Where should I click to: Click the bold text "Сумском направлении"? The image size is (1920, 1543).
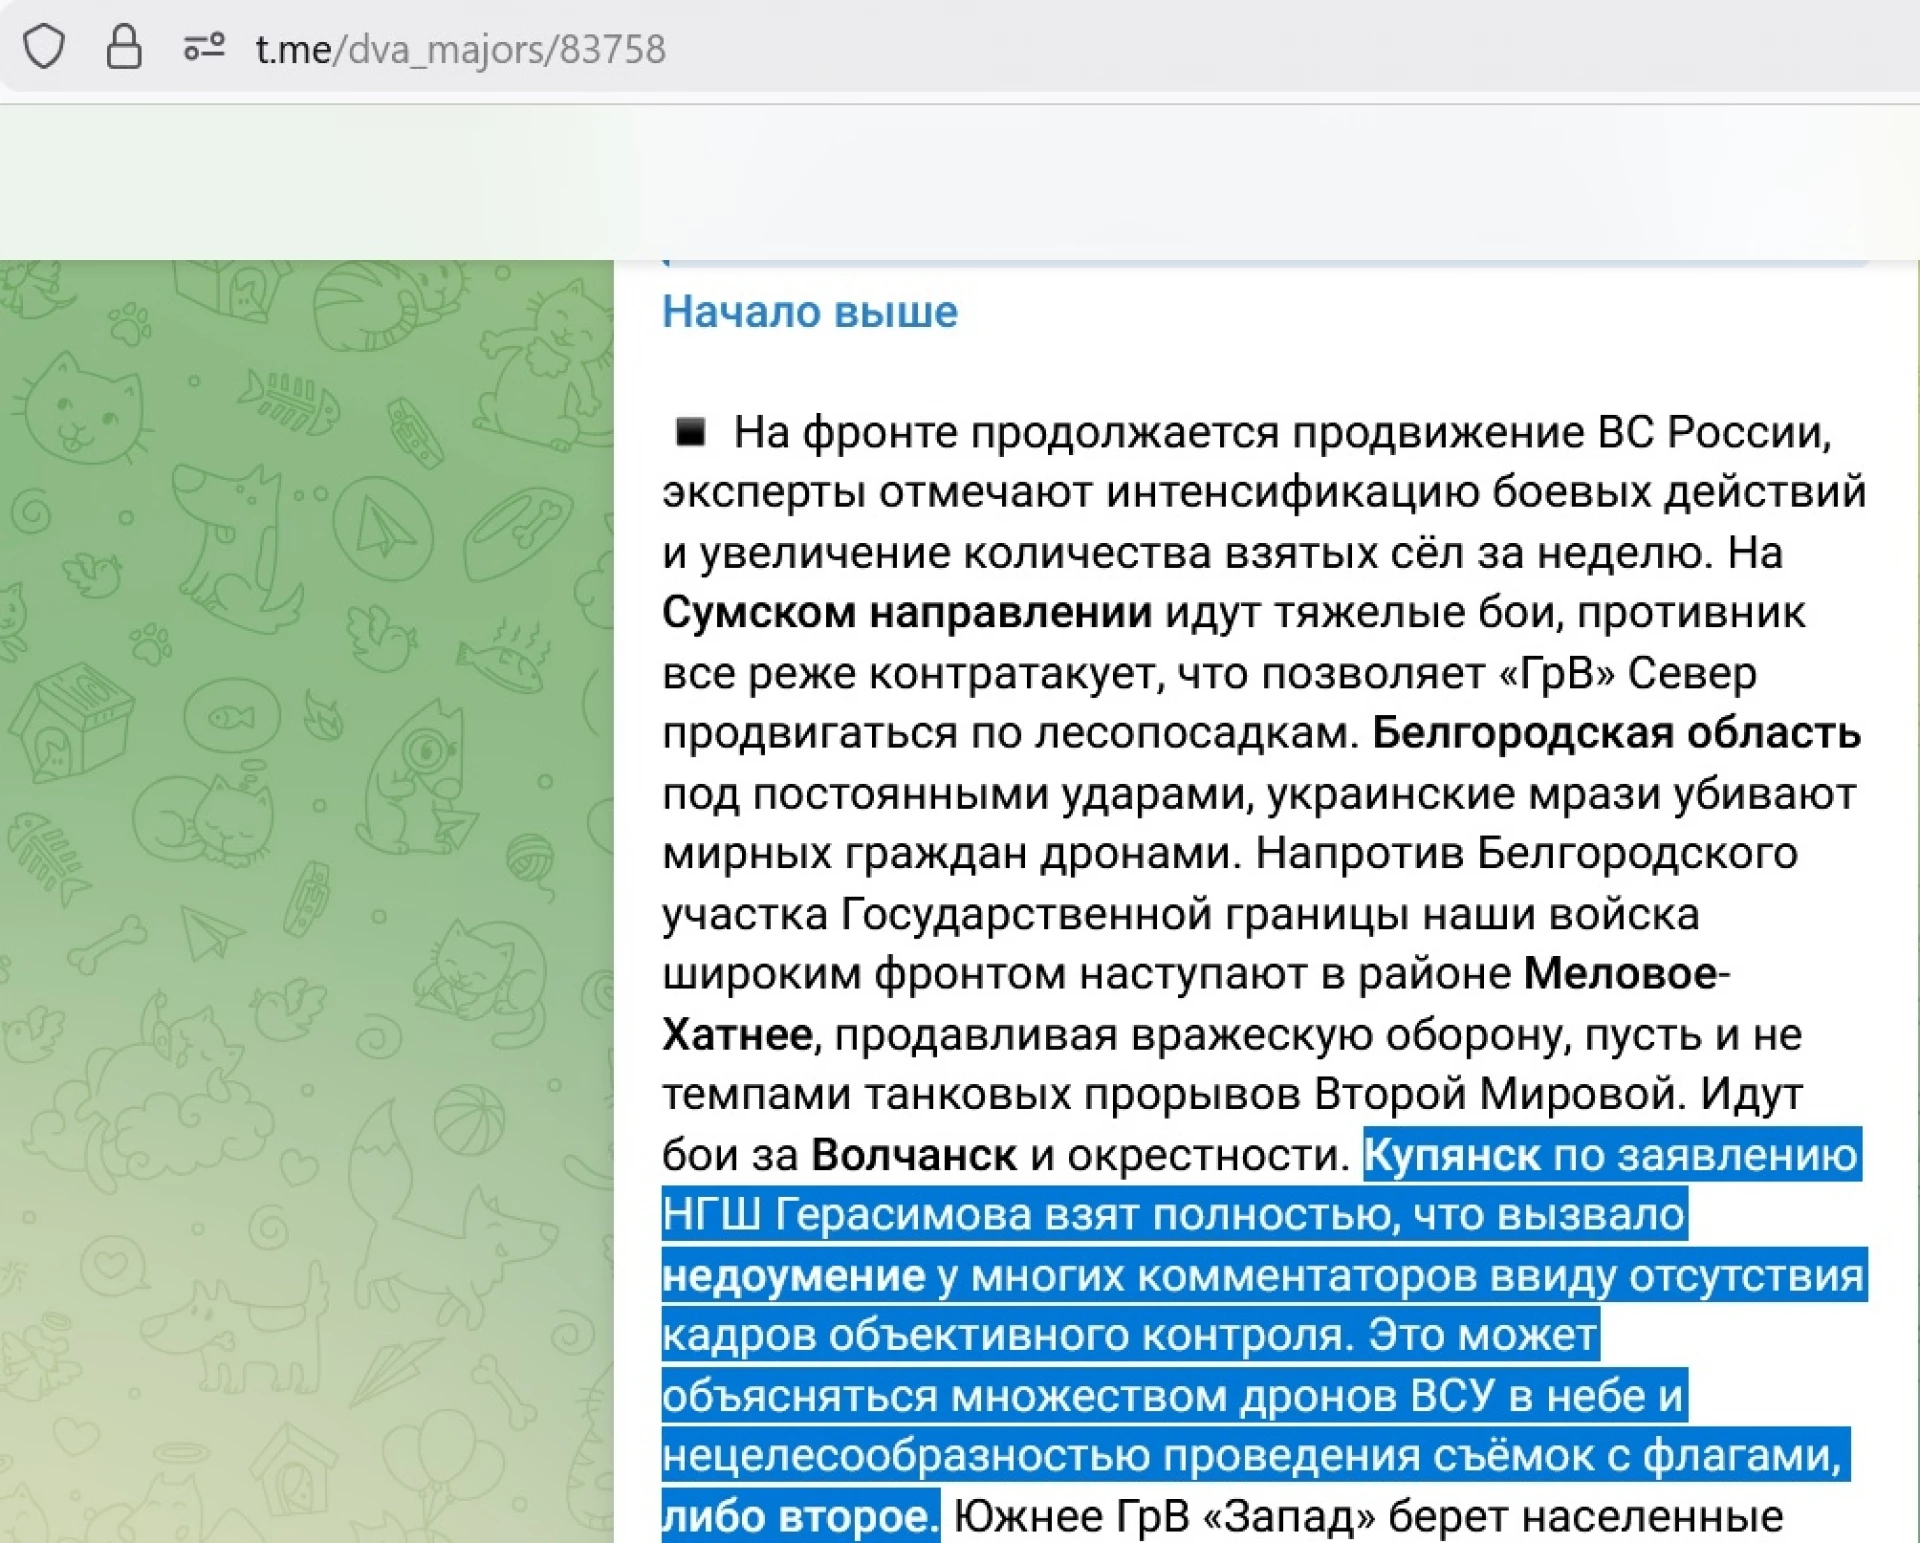(x=906, y=612)
